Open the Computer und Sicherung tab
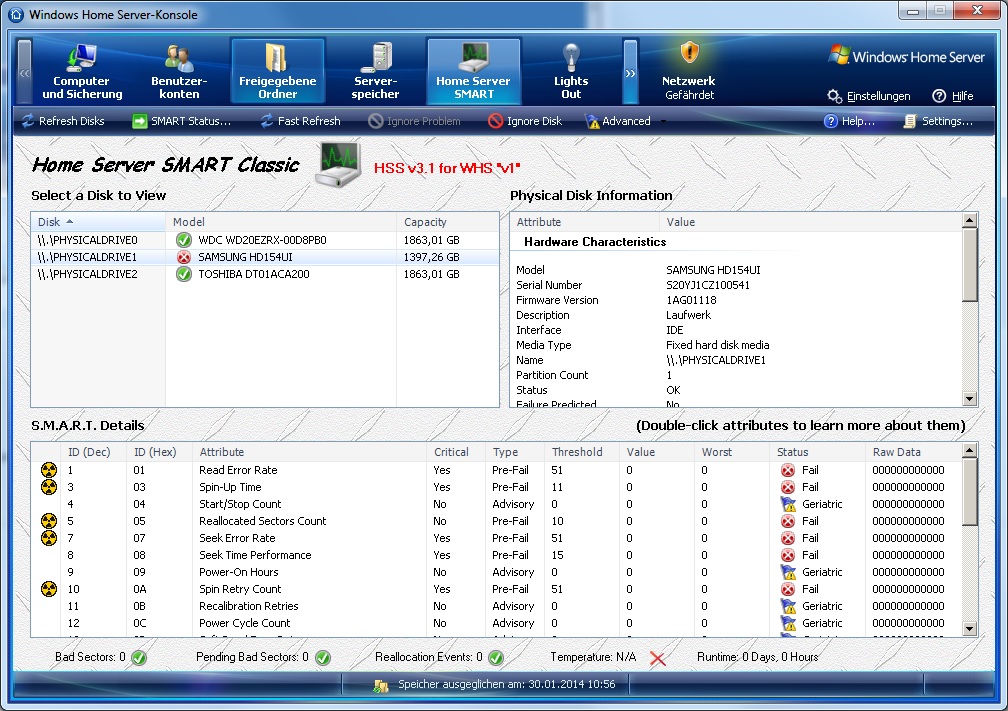 [82, 71]
